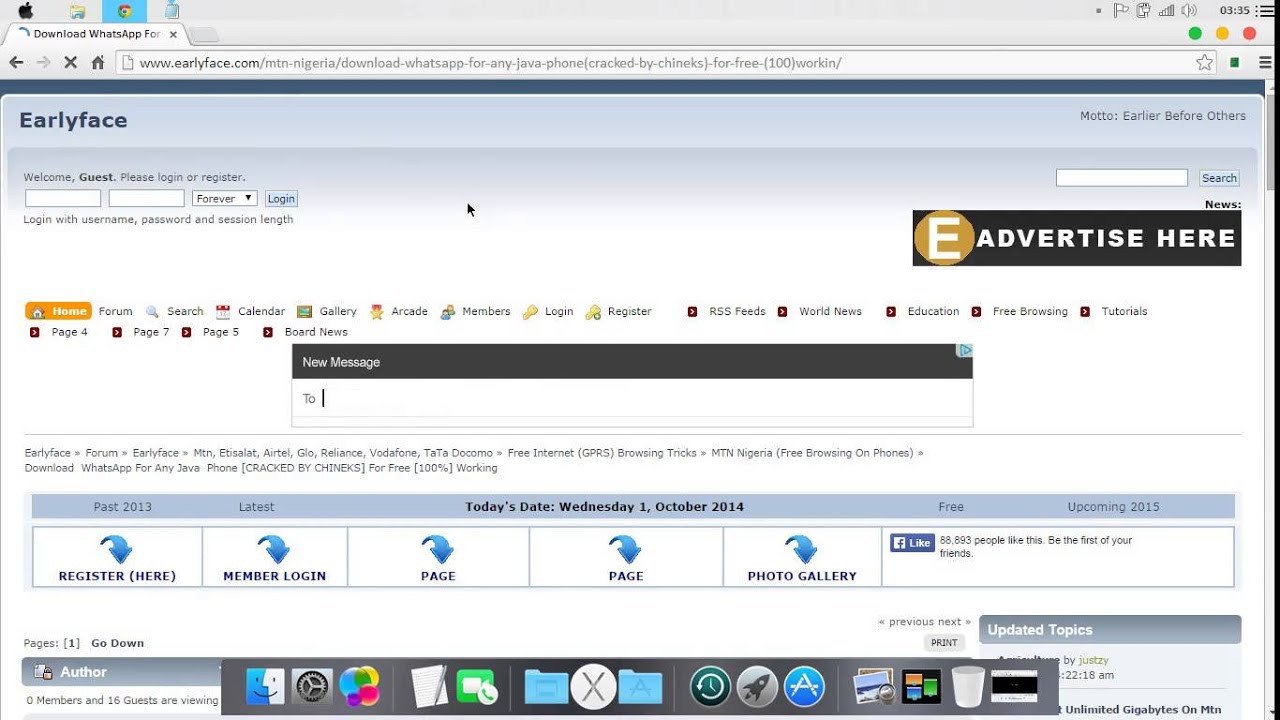Open Preview icon in dock

pos(873,687)
